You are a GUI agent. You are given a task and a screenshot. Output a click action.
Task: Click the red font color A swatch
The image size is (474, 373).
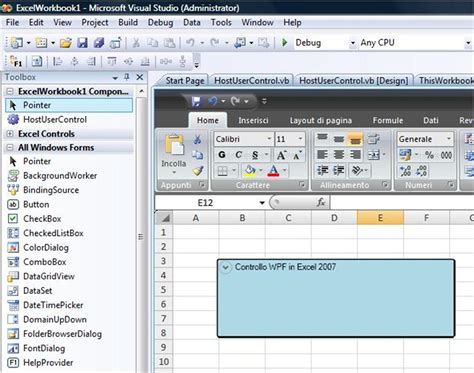(273, 171)
